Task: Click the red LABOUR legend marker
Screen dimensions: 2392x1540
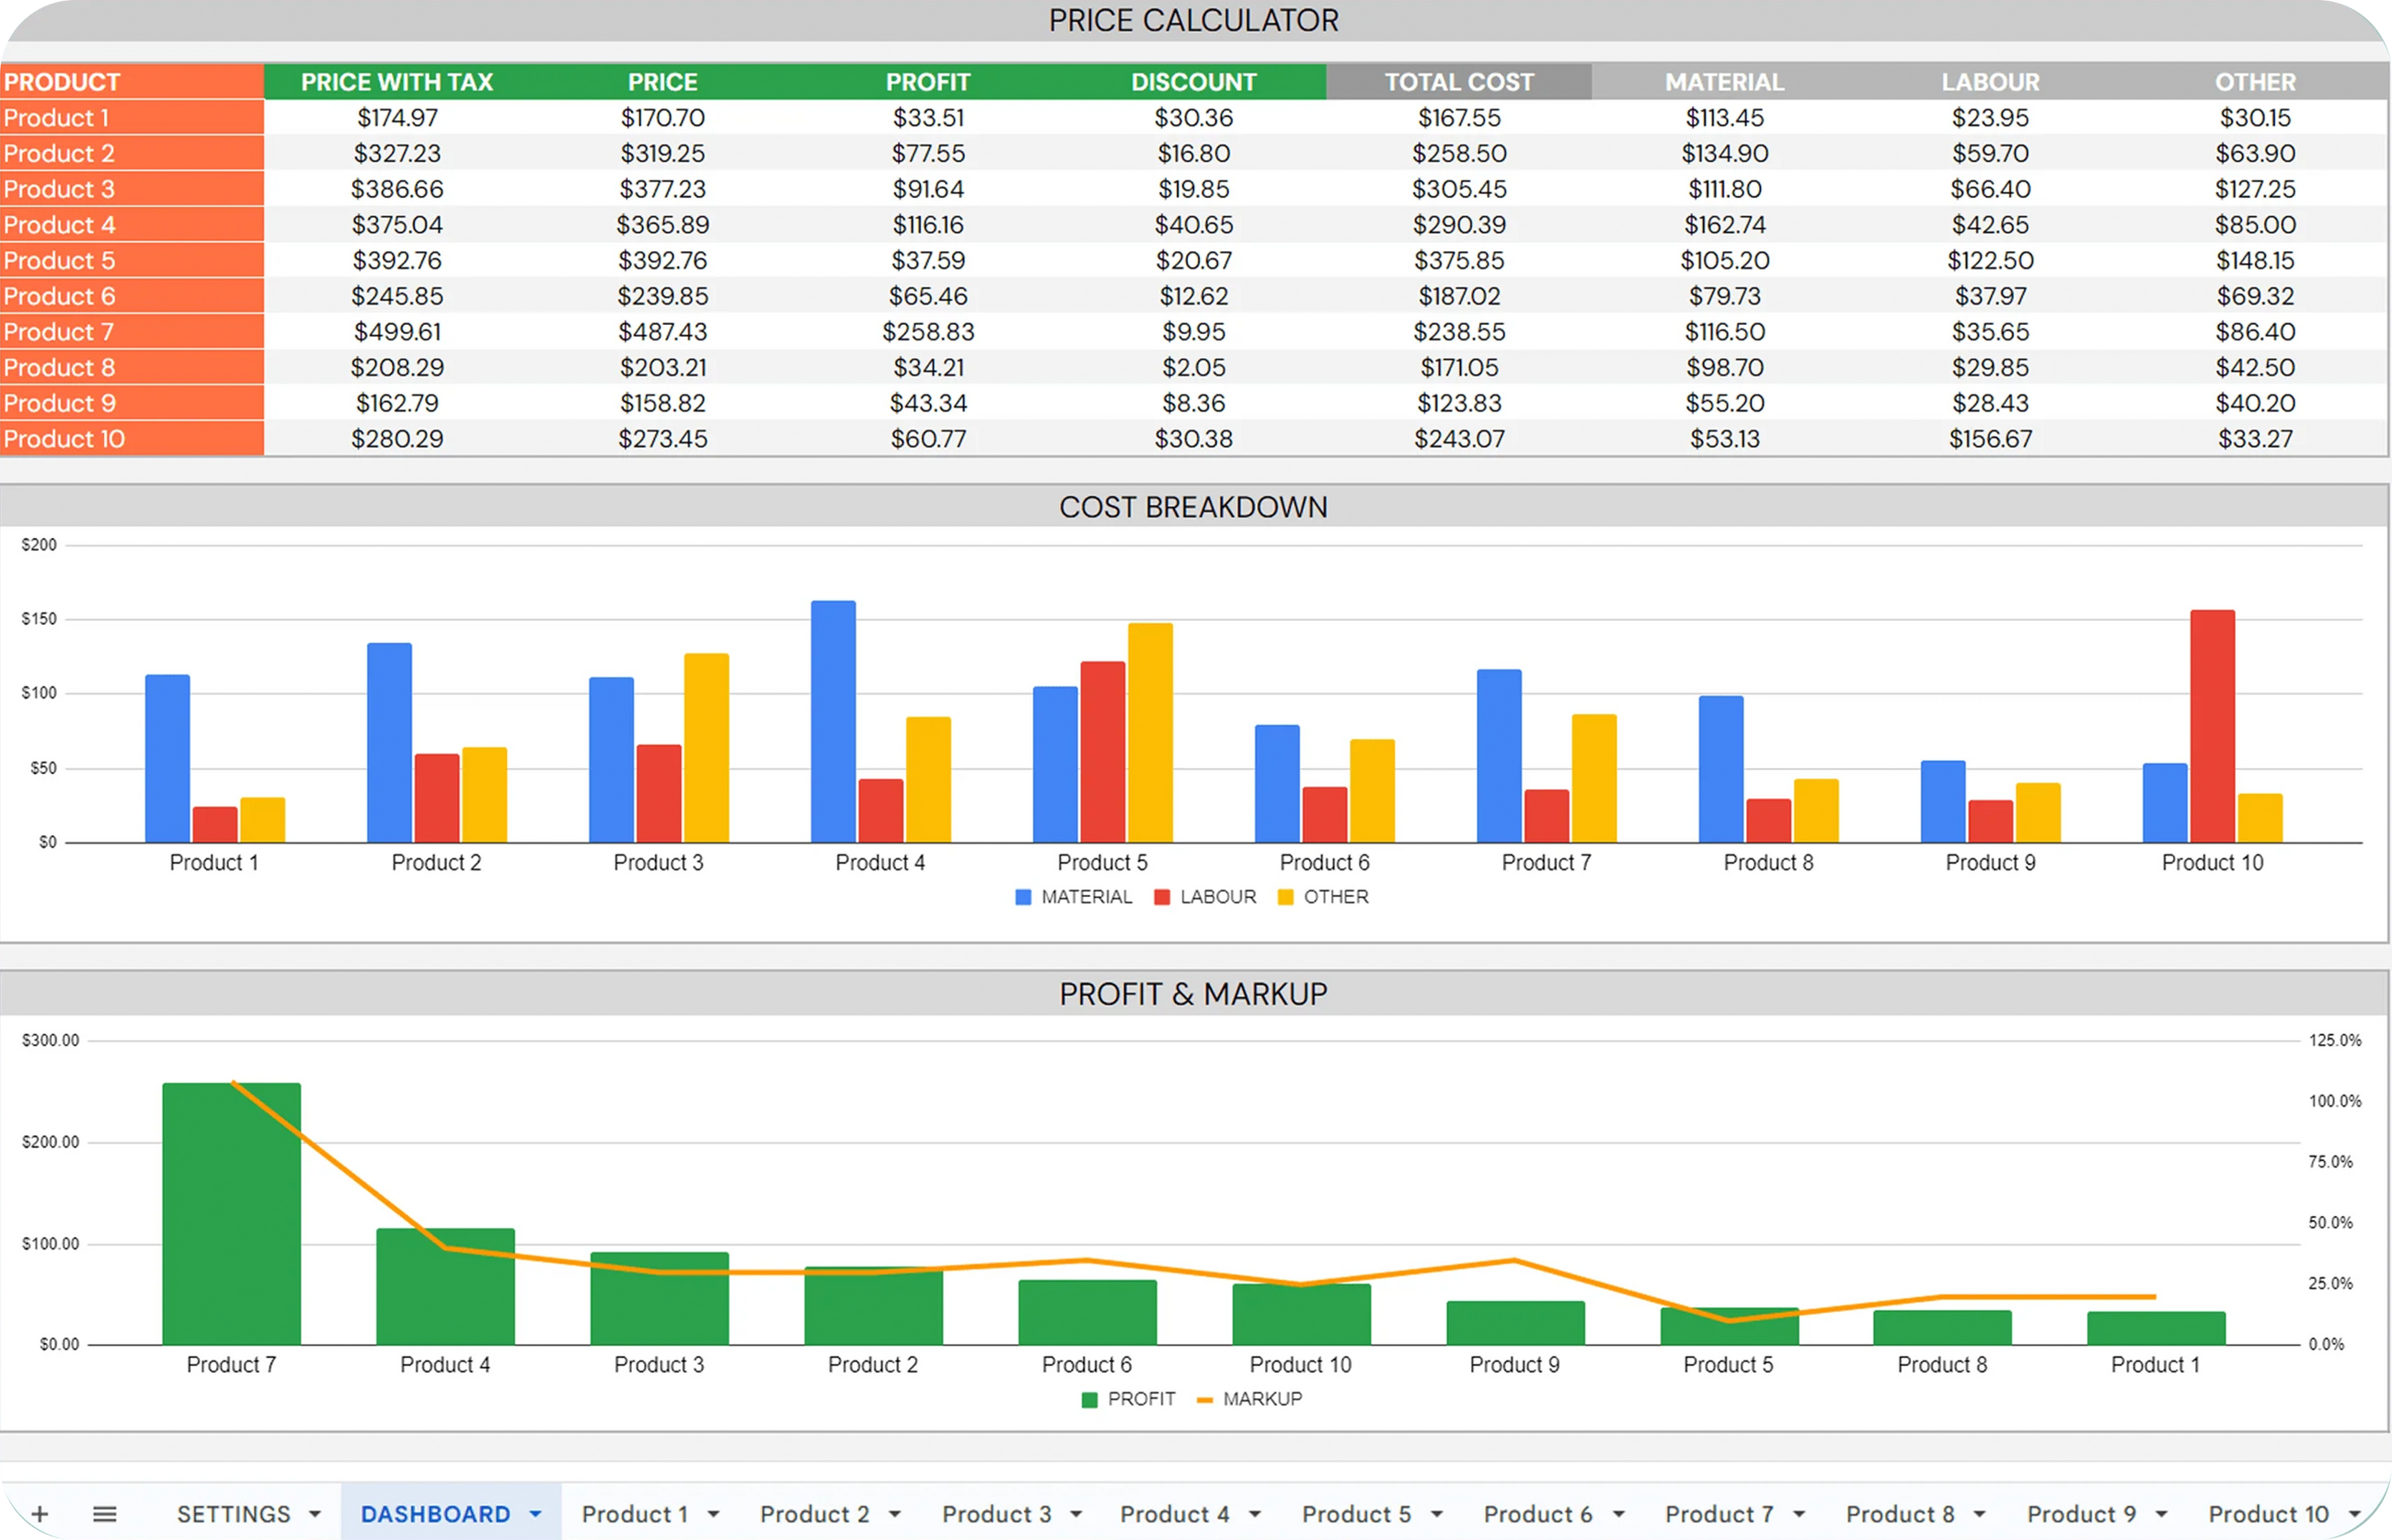Action: click(1162, 897)
